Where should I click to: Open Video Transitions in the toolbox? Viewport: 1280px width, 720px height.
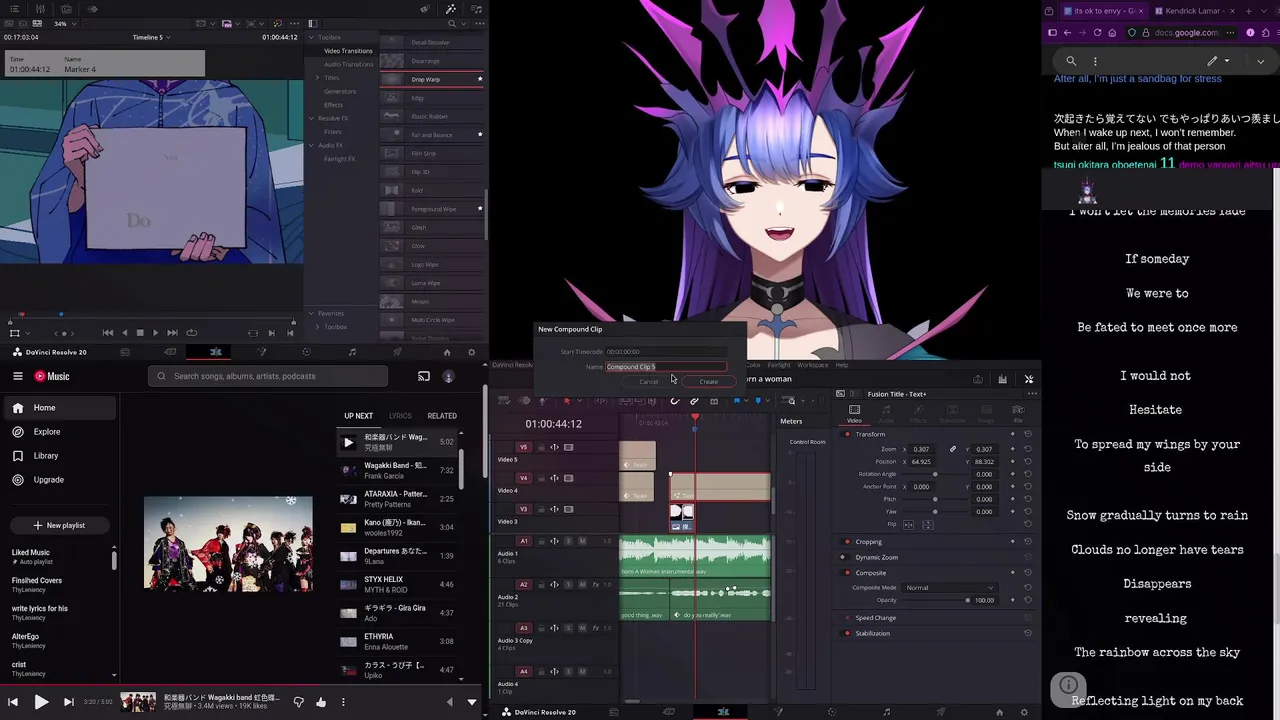[x=348, y=50]
